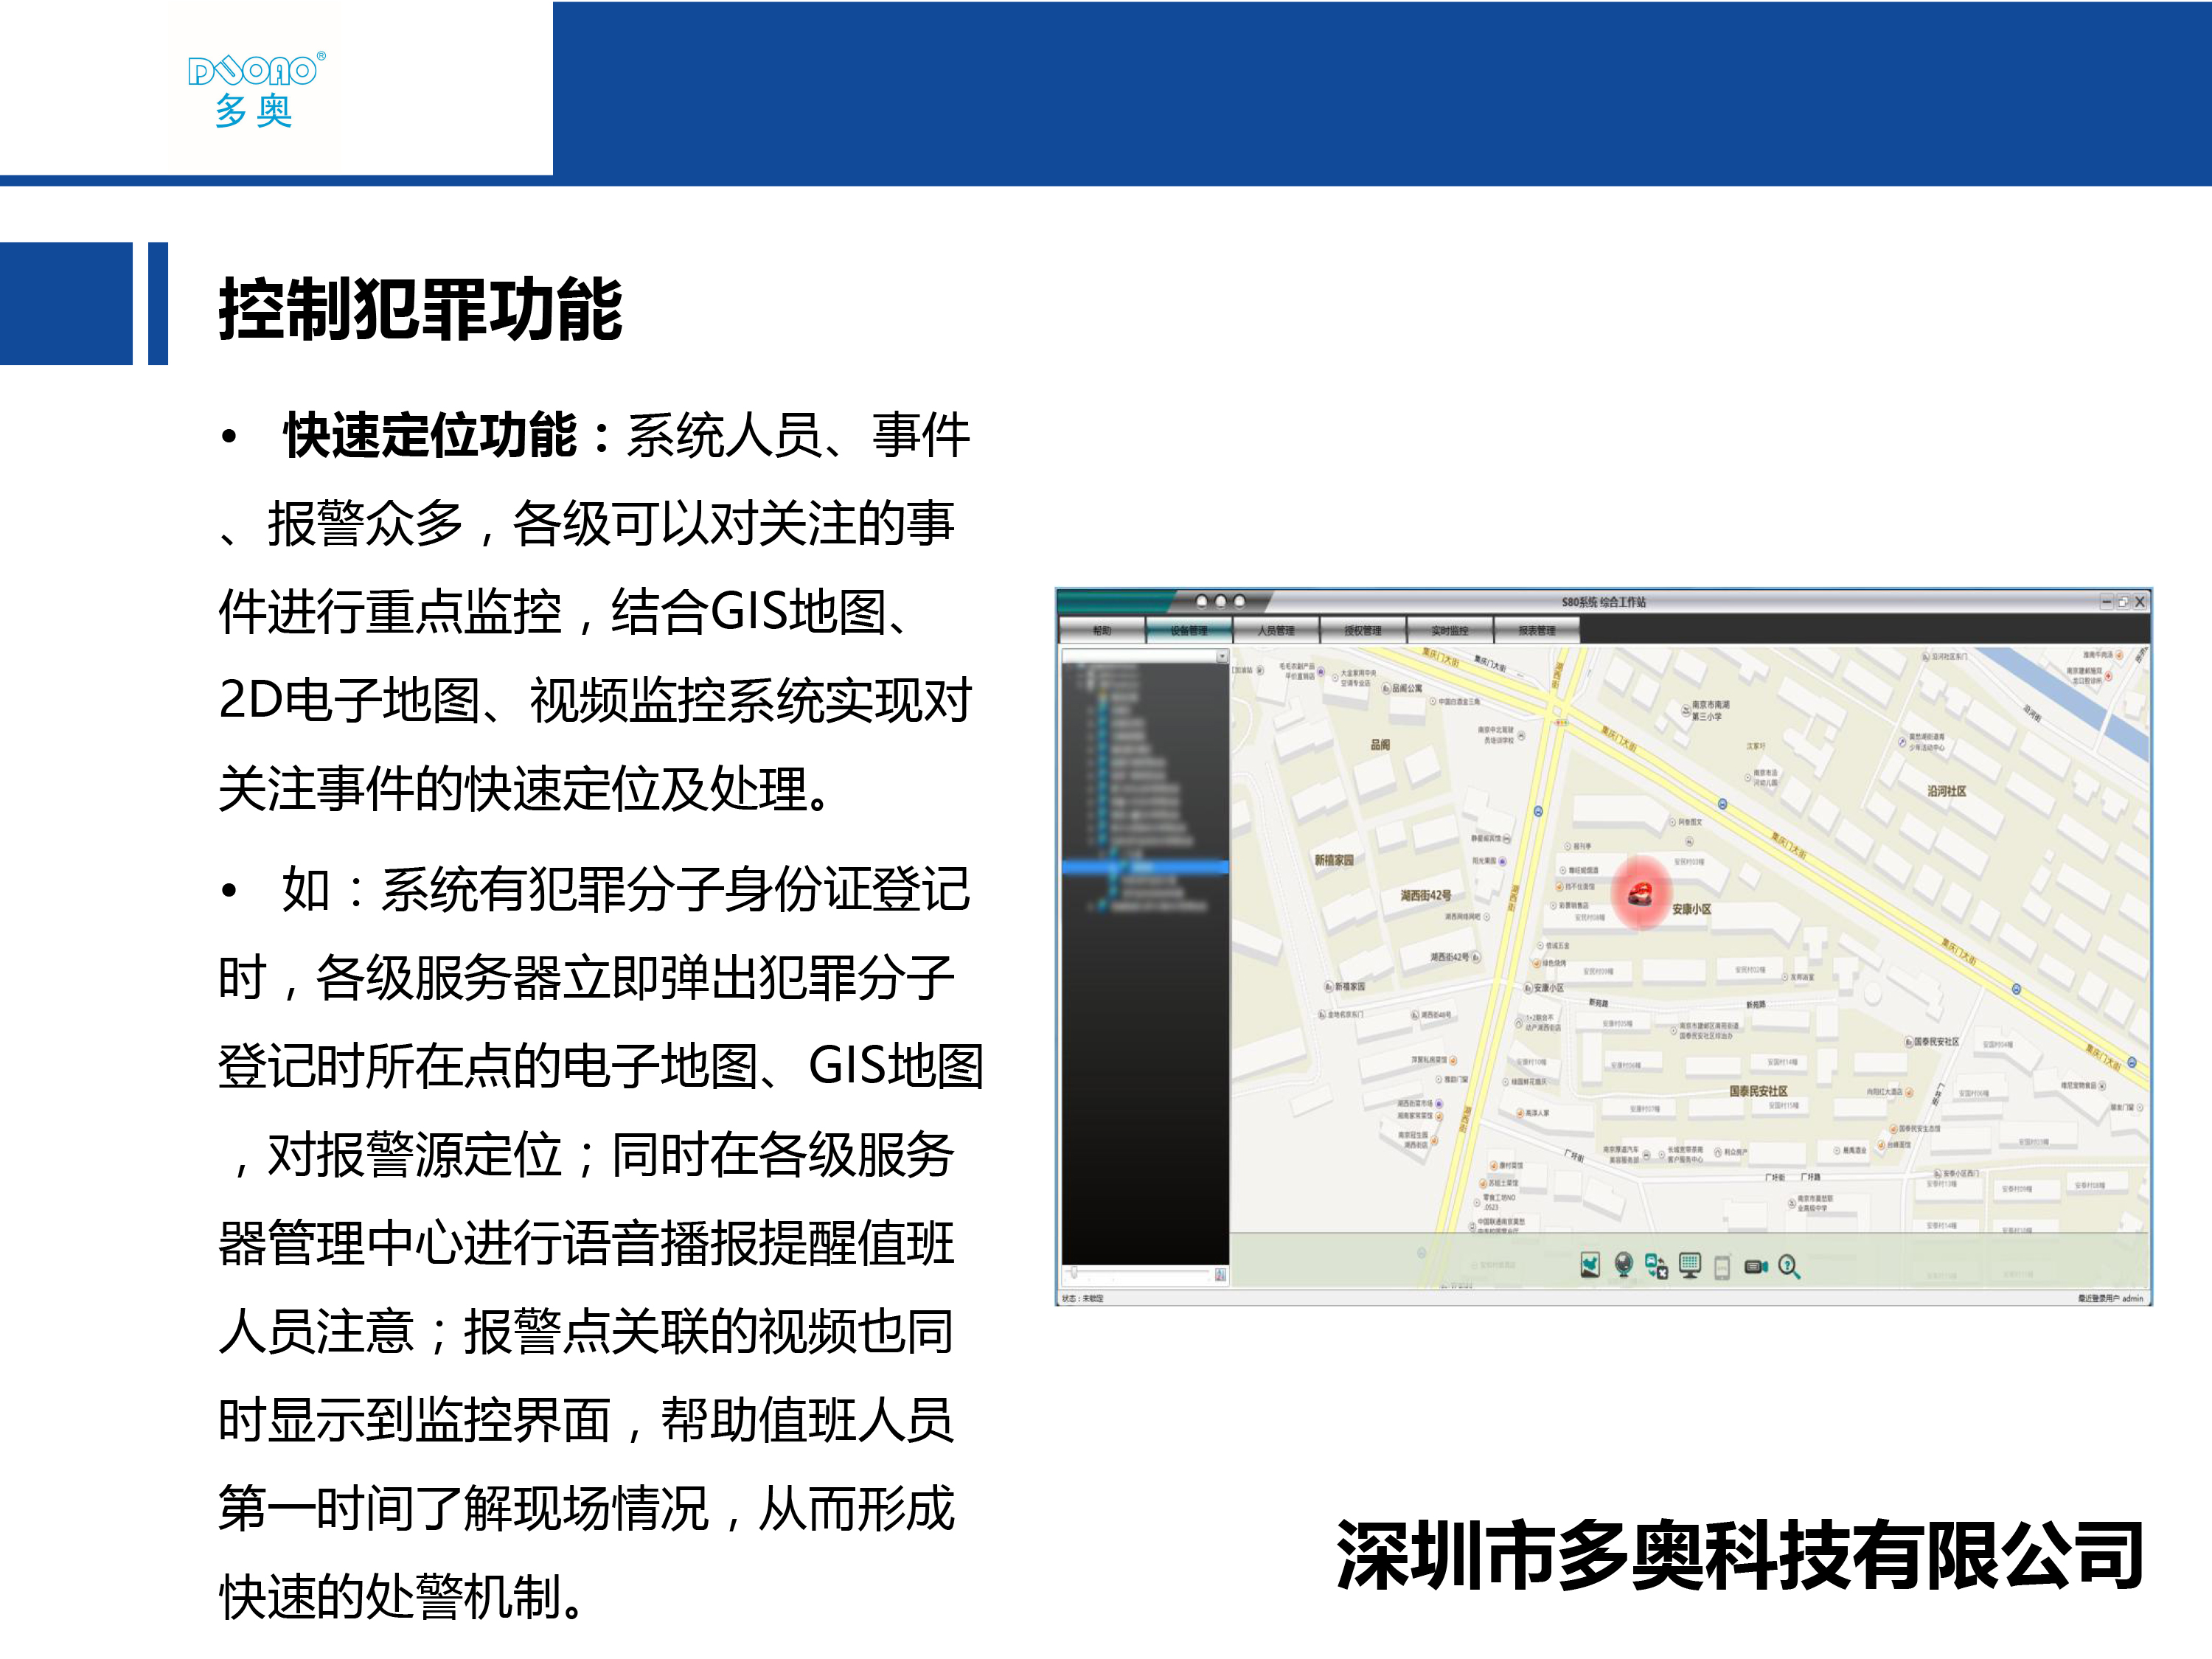This screenshot has width=2212, height=1659.
Task: Click the 安康小区 marker below the alarm
Action: click(1528, 988)
